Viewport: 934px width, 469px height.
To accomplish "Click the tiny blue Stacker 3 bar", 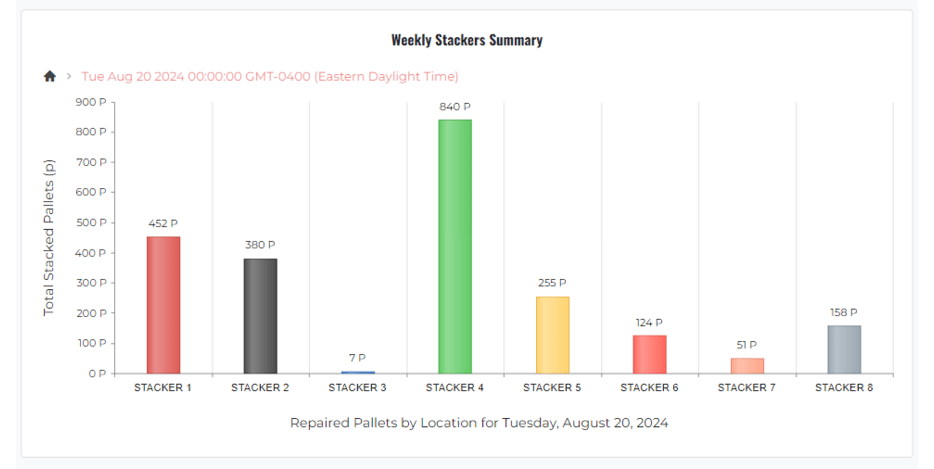I will [358, 372].
